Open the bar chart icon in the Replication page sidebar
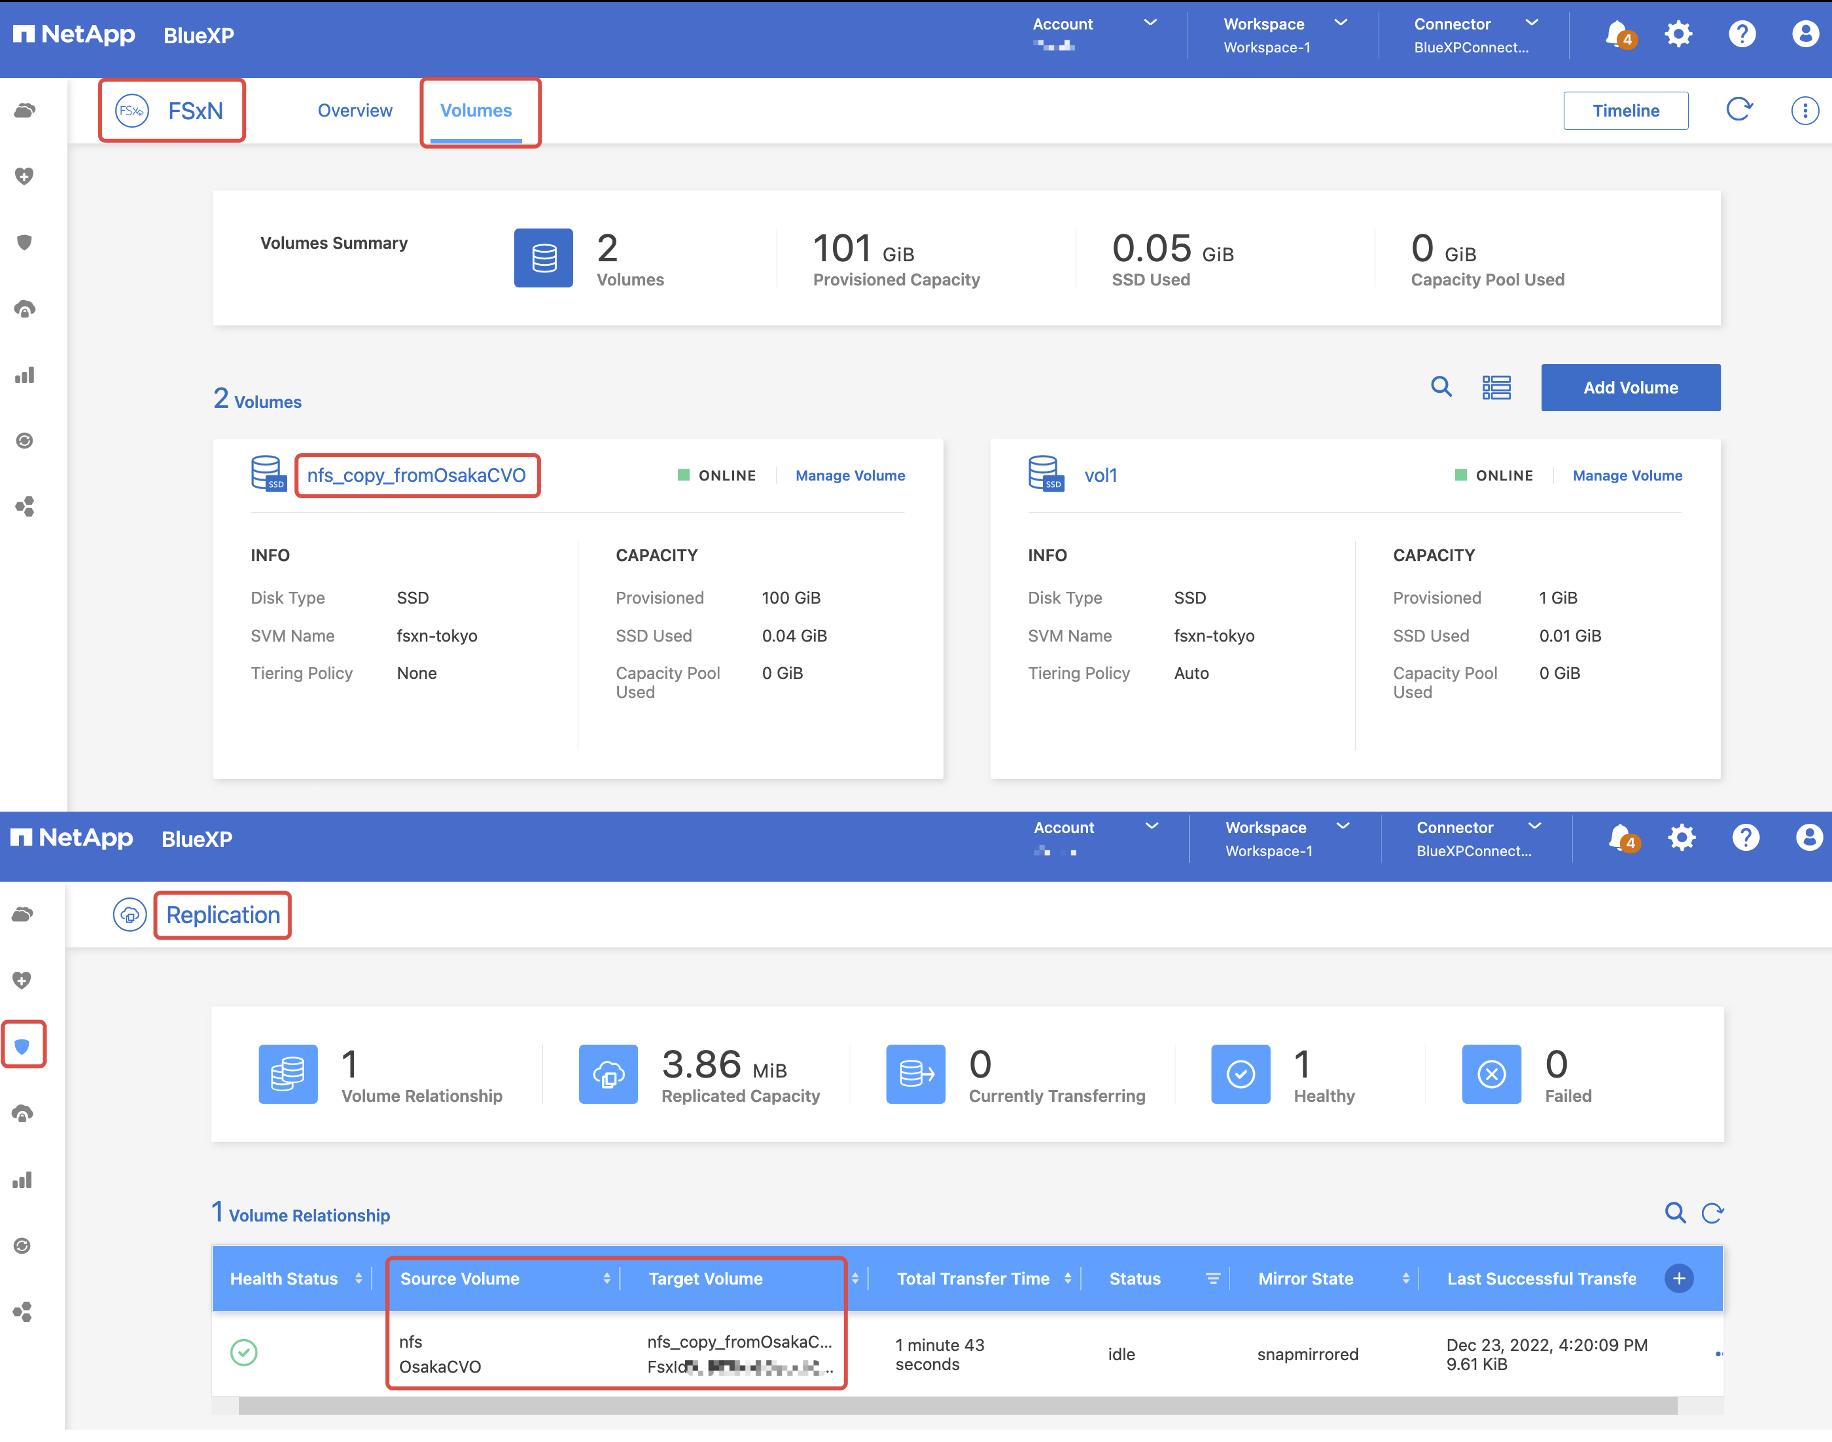 [22, 1180]
